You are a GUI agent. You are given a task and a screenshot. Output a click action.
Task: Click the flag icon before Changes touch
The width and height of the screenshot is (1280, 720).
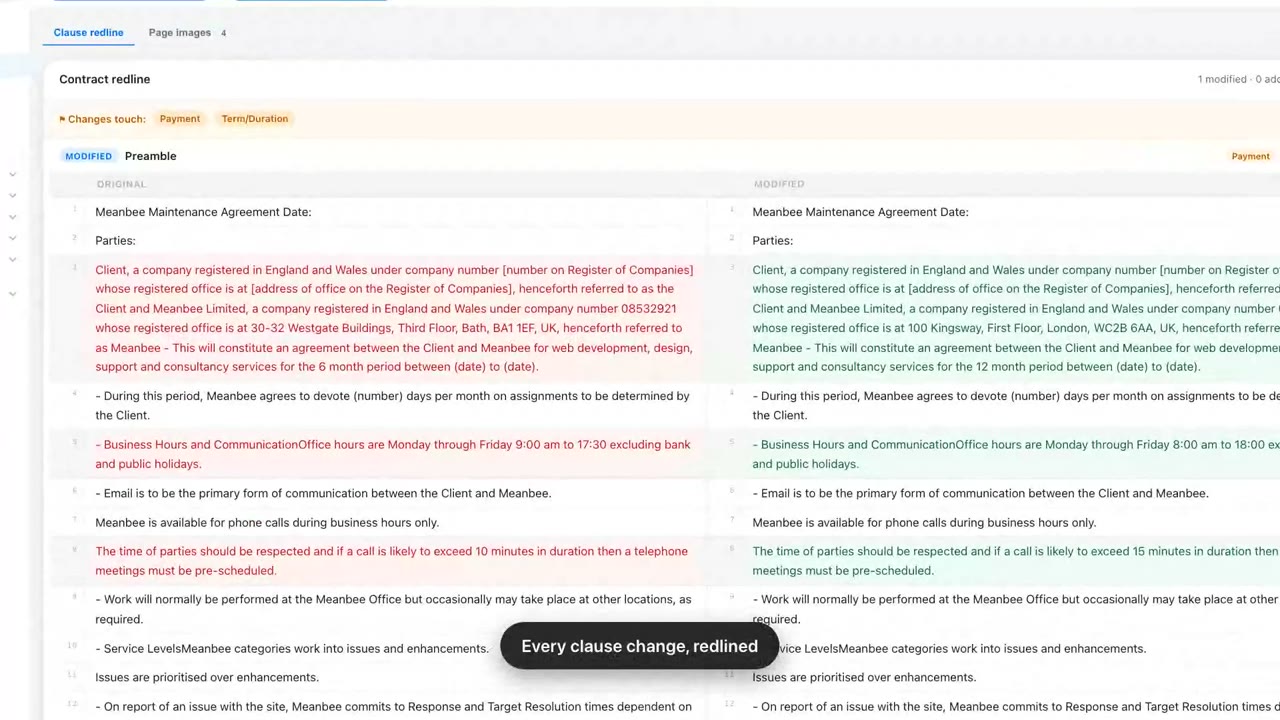pos(62,119)
